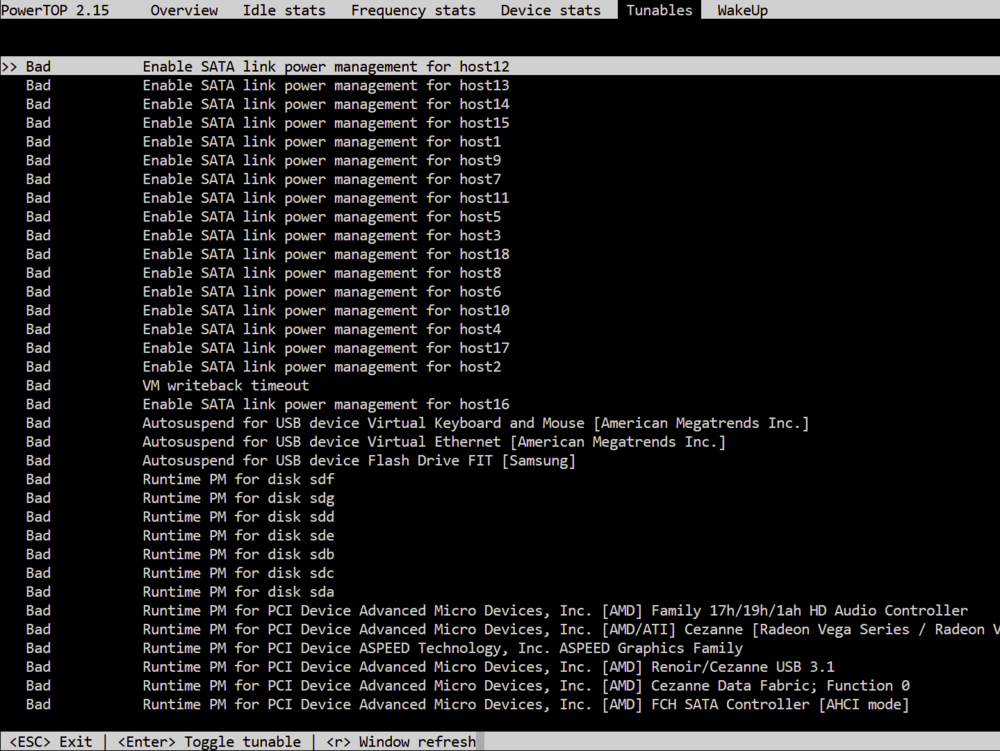Select SATA link power management for host7
The height and width of the screenshot is (751, 1000).
tap(321, 179)
